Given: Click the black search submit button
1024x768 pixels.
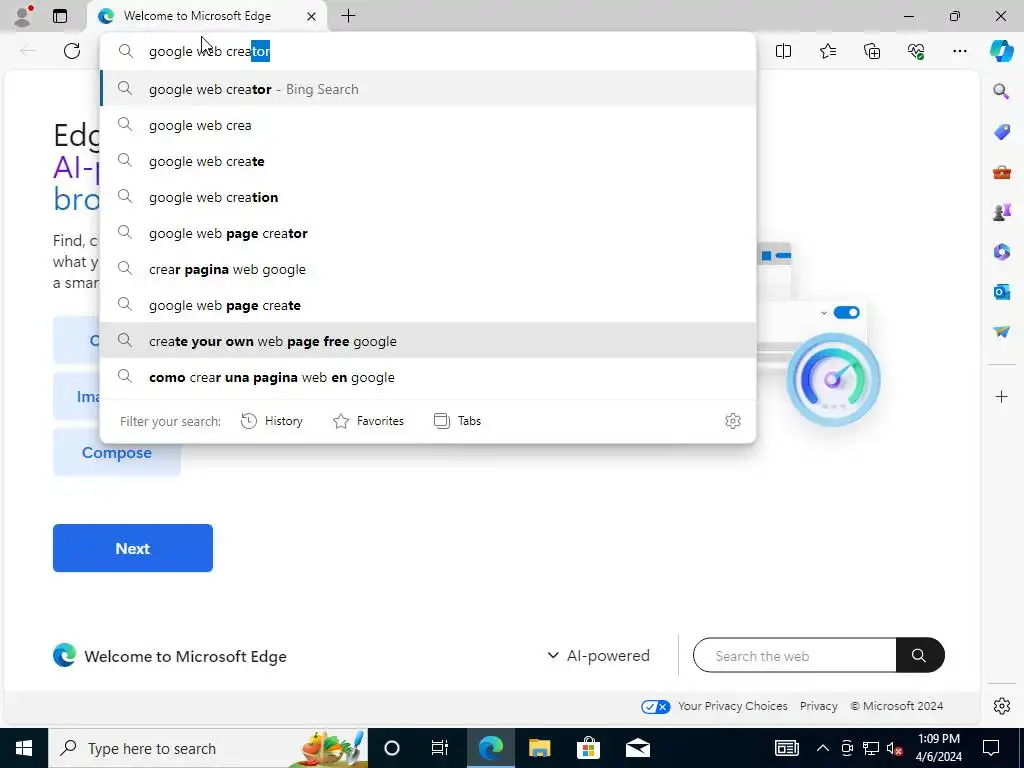Looking at the screenshot, I should point(920,656).
